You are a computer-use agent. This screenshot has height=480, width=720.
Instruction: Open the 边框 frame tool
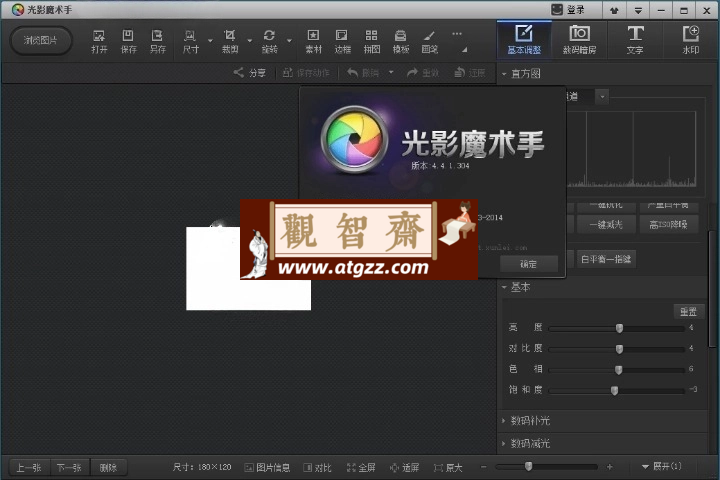click(x=342, y=41)
